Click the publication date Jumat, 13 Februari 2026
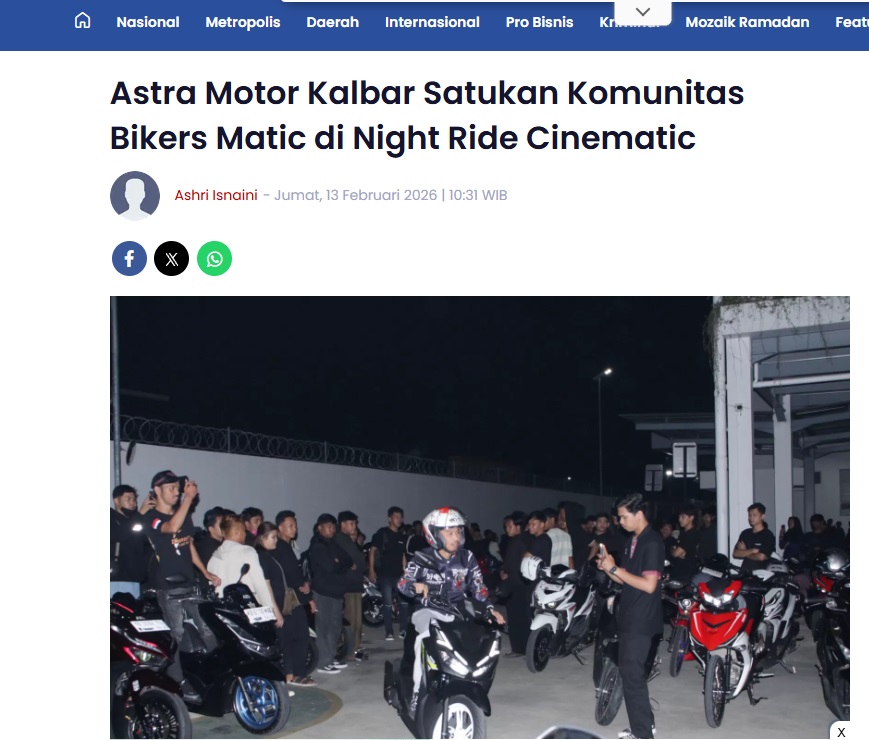The width and height of the screenshot is (869, 740). click(356, 195)
